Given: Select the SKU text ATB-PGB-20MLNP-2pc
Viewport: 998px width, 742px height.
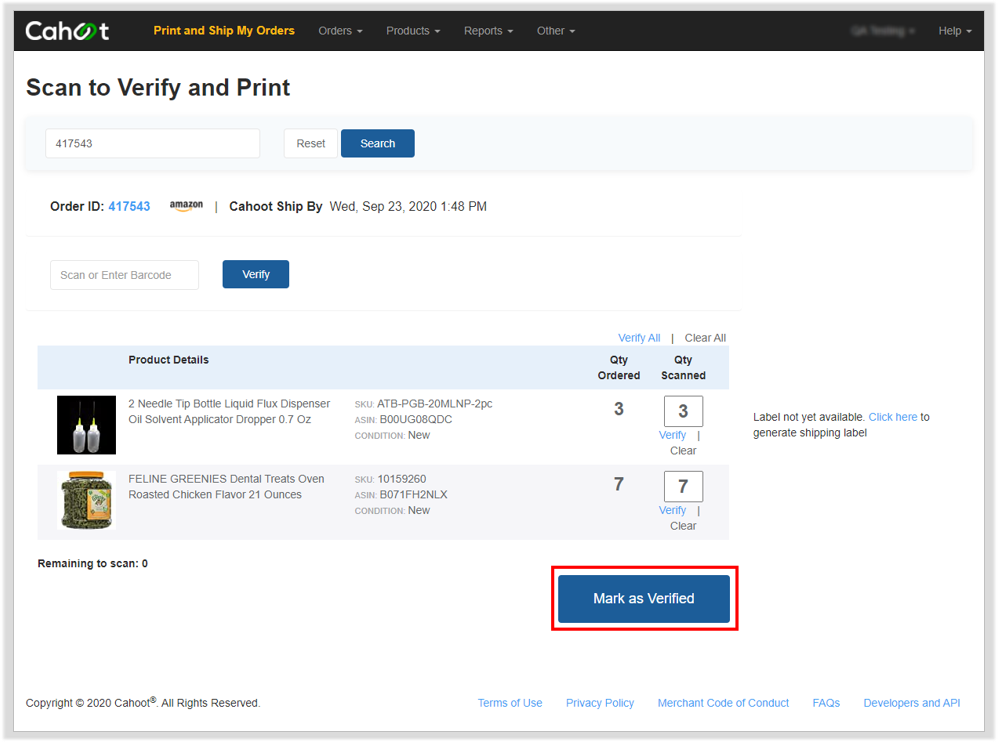Looking at the screenshot, I should pyautogui.click(x=435, y=403).
